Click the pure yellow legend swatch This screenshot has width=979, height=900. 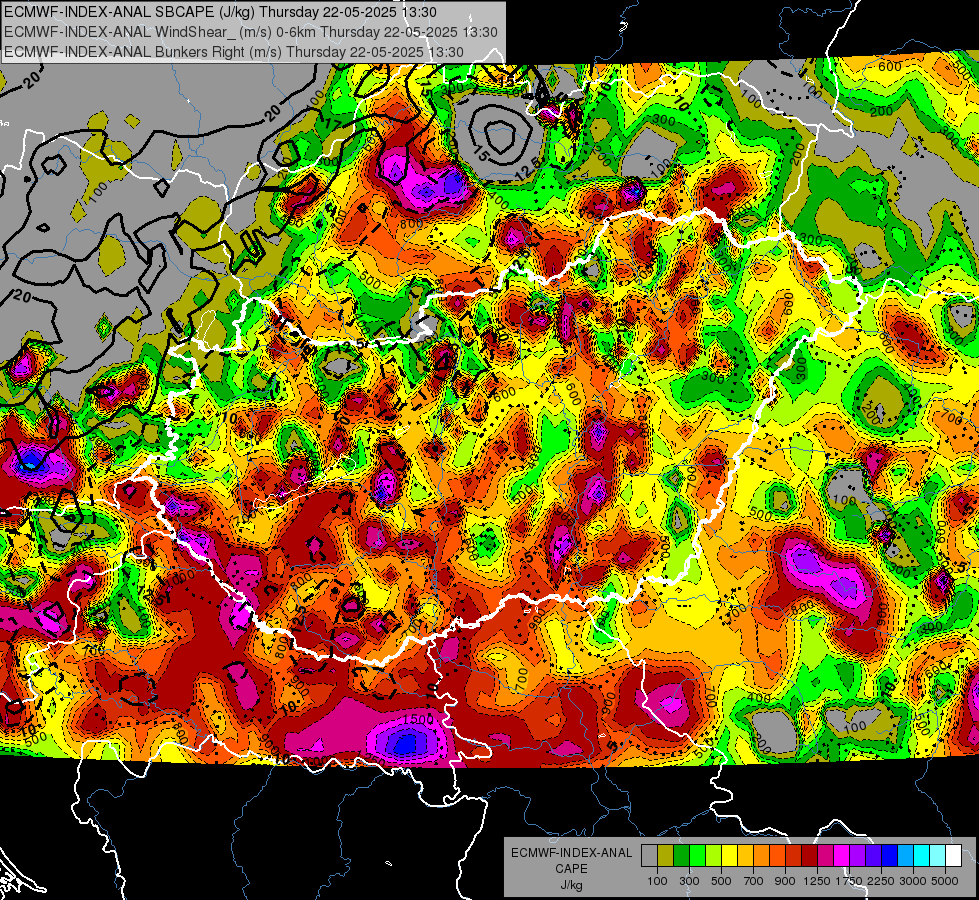[729, 856]
